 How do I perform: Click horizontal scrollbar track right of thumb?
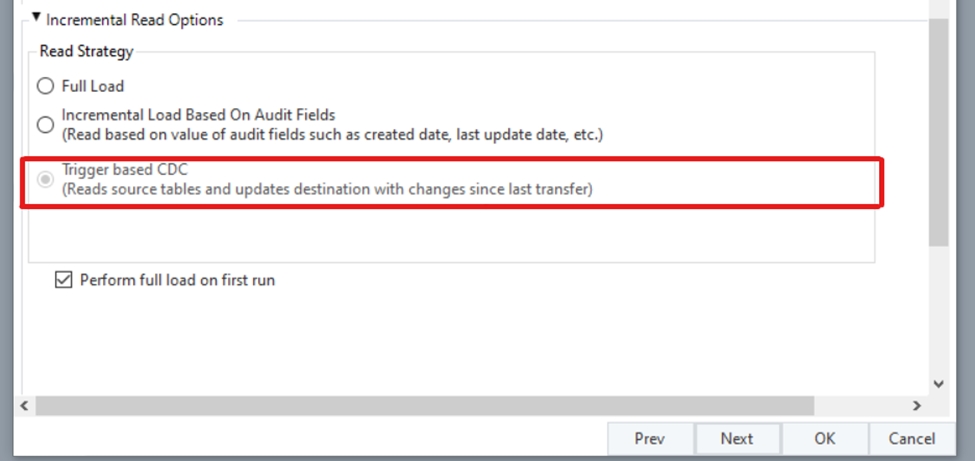(860, 406)
